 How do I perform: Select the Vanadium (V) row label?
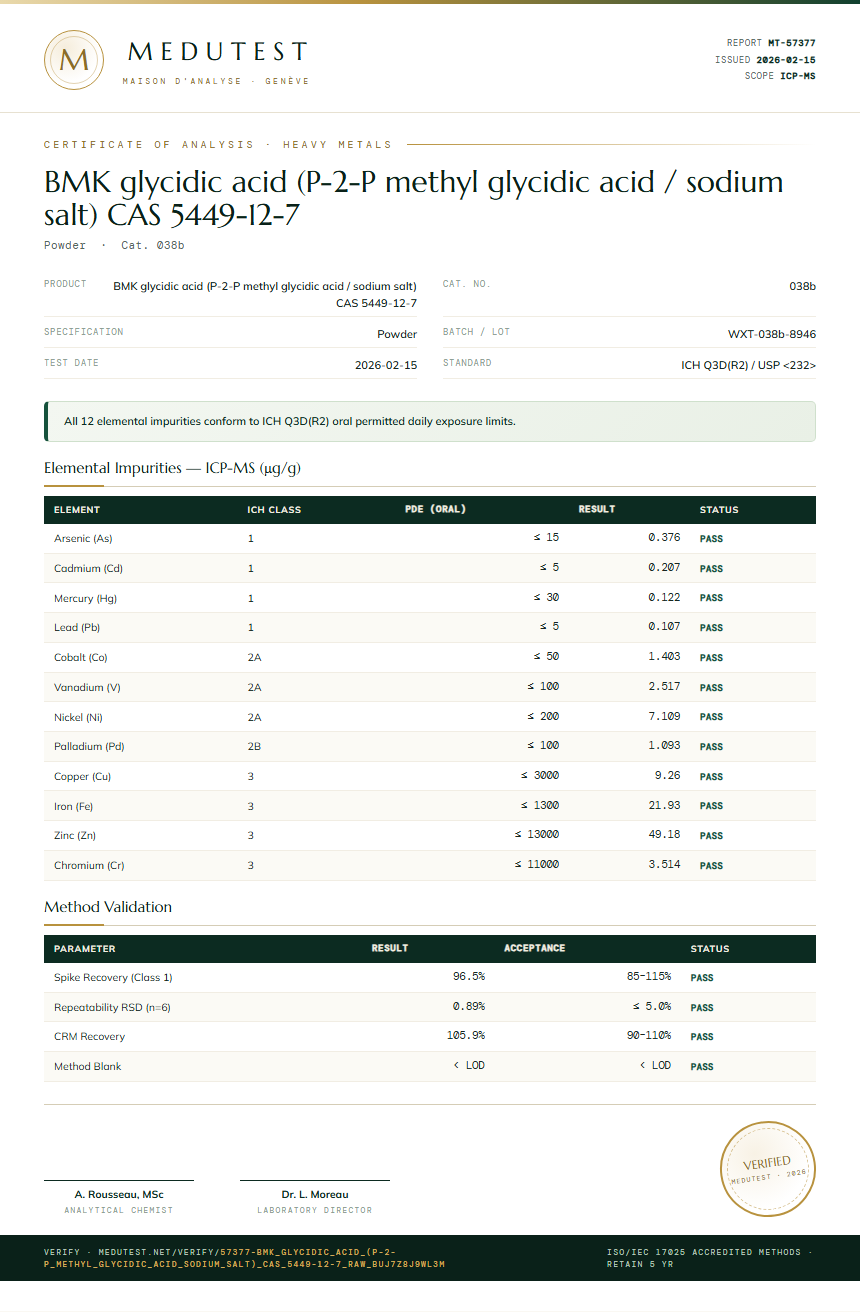tap(87, 687)
